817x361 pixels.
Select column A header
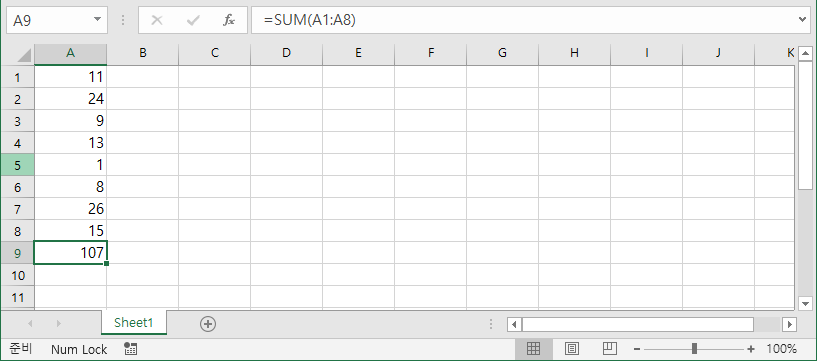click(71, 54)
